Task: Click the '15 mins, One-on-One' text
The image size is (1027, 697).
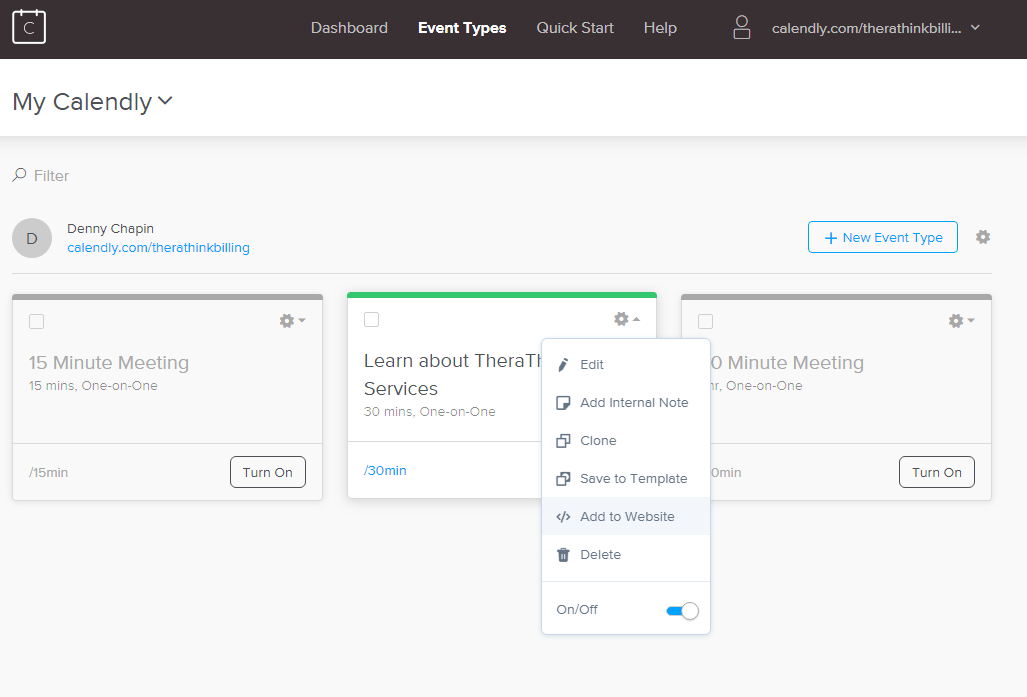Action: click(x=93, y=386)
